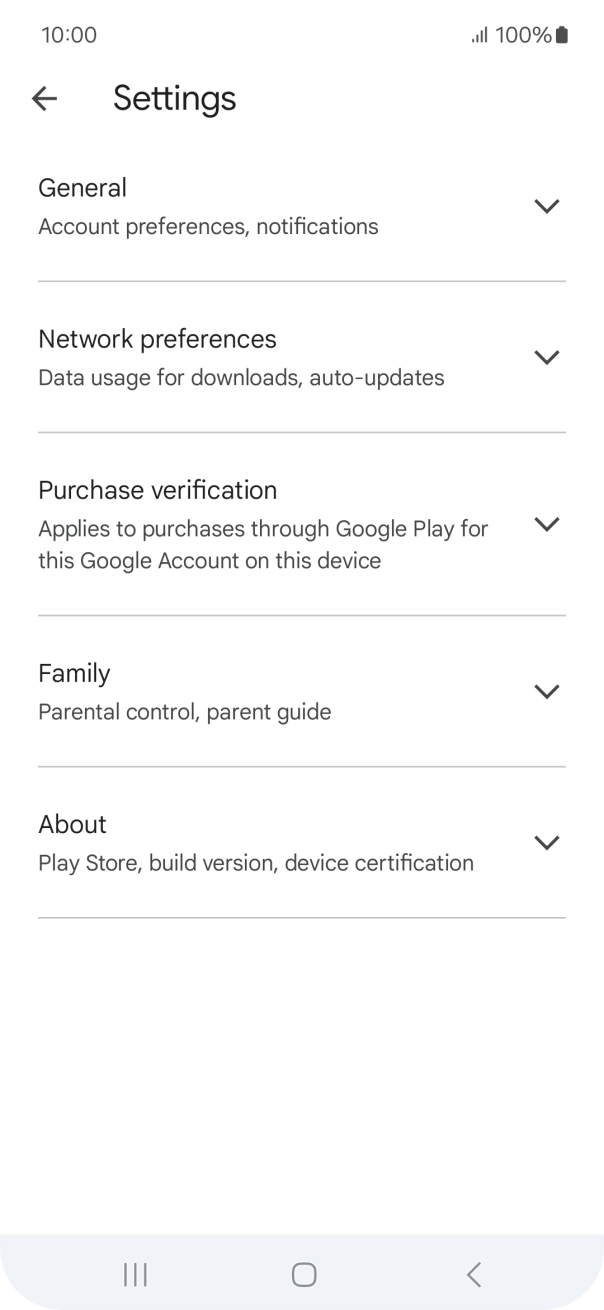Tap the battery icon in status bar
The width and height of the screenshot is (604, 1310).
562,35
